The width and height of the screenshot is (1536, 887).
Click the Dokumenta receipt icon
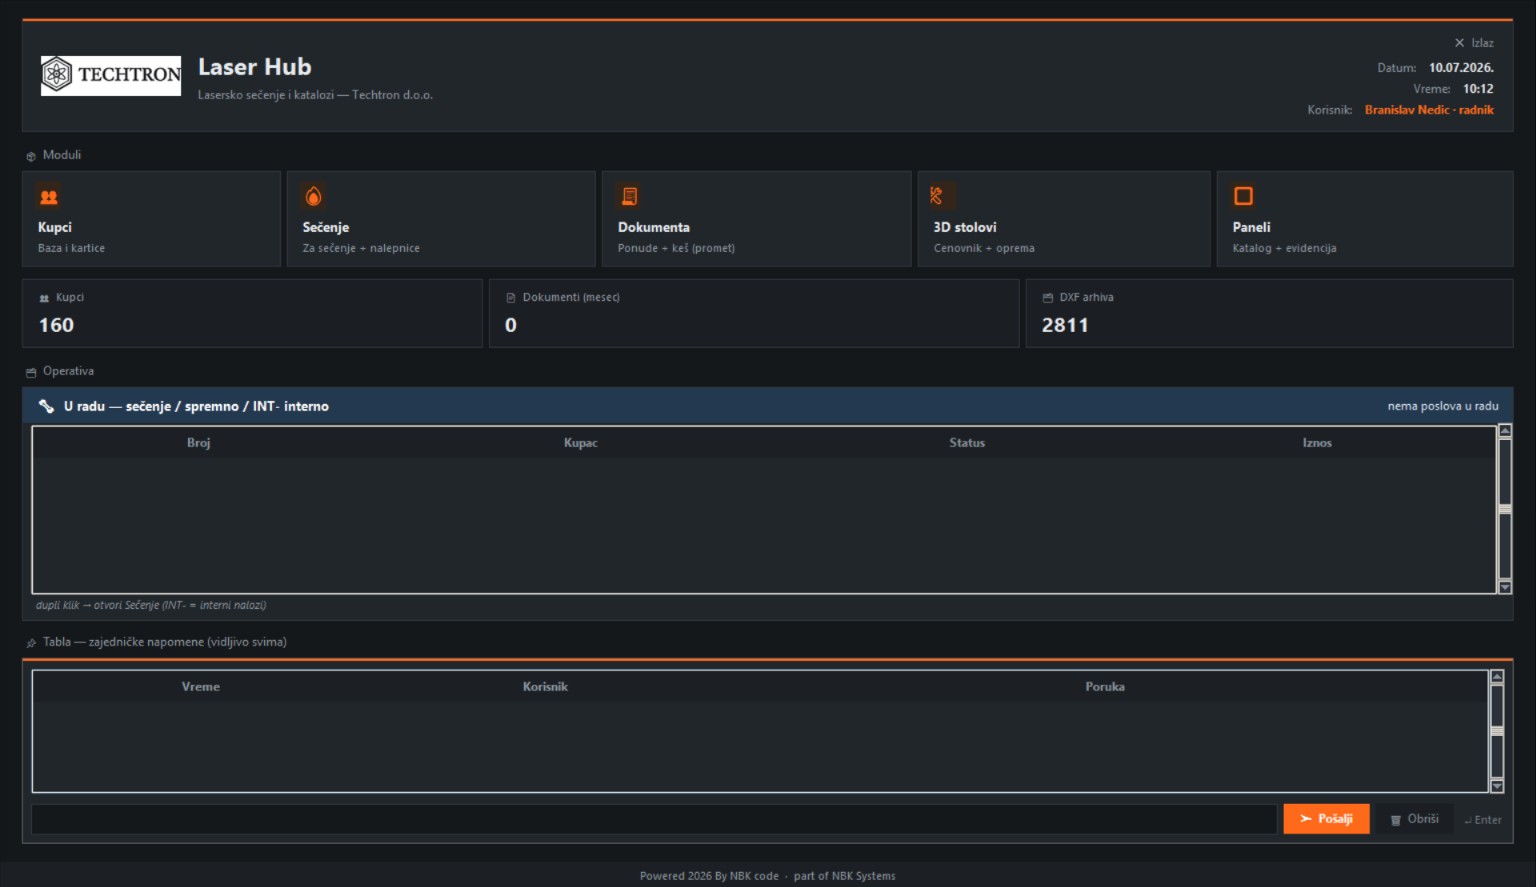pos(629,196)
